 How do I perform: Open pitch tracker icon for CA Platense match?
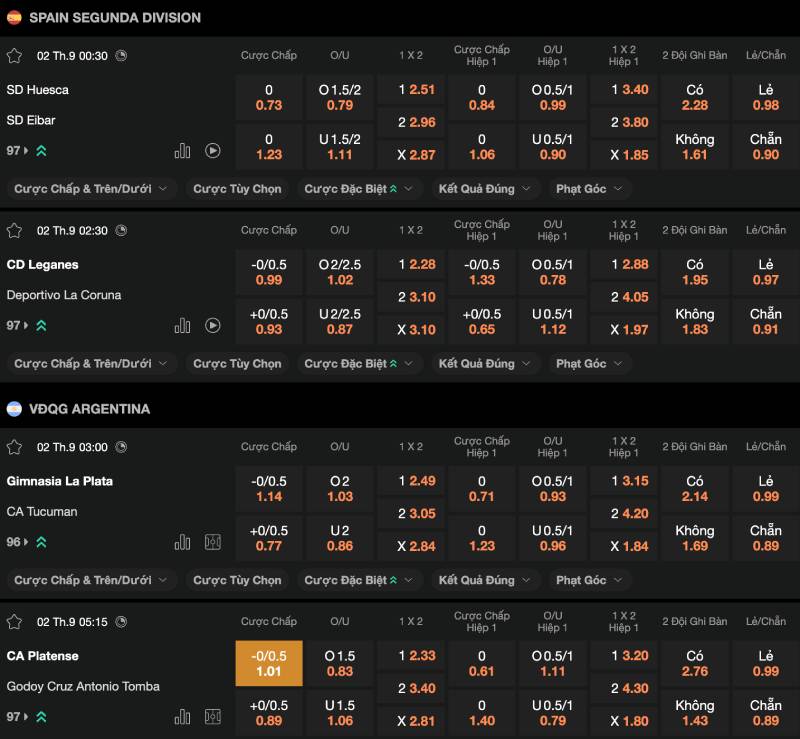point(213,717)
